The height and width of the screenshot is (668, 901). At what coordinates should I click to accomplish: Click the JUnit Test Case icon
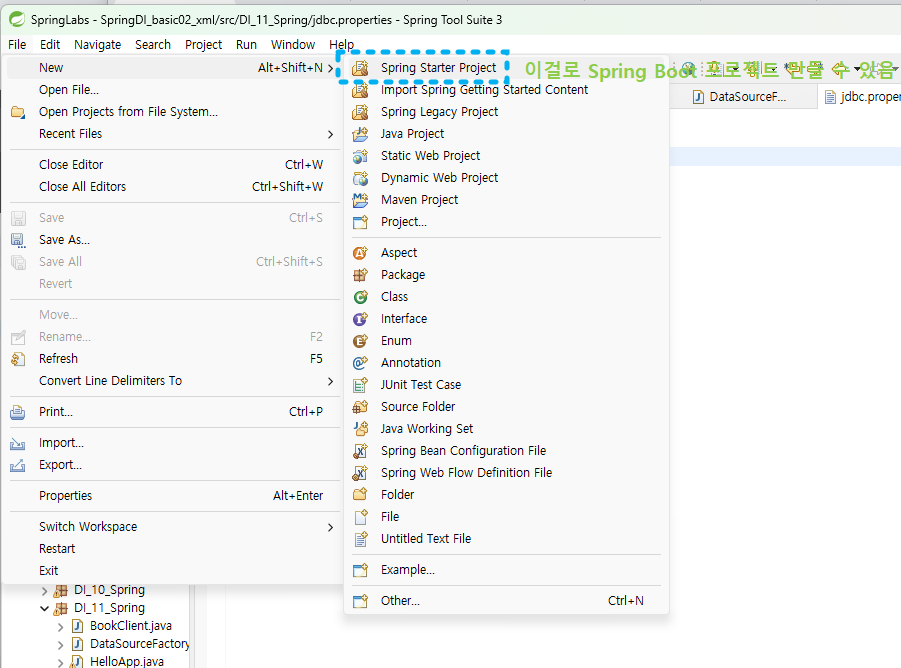coord(360,385)
